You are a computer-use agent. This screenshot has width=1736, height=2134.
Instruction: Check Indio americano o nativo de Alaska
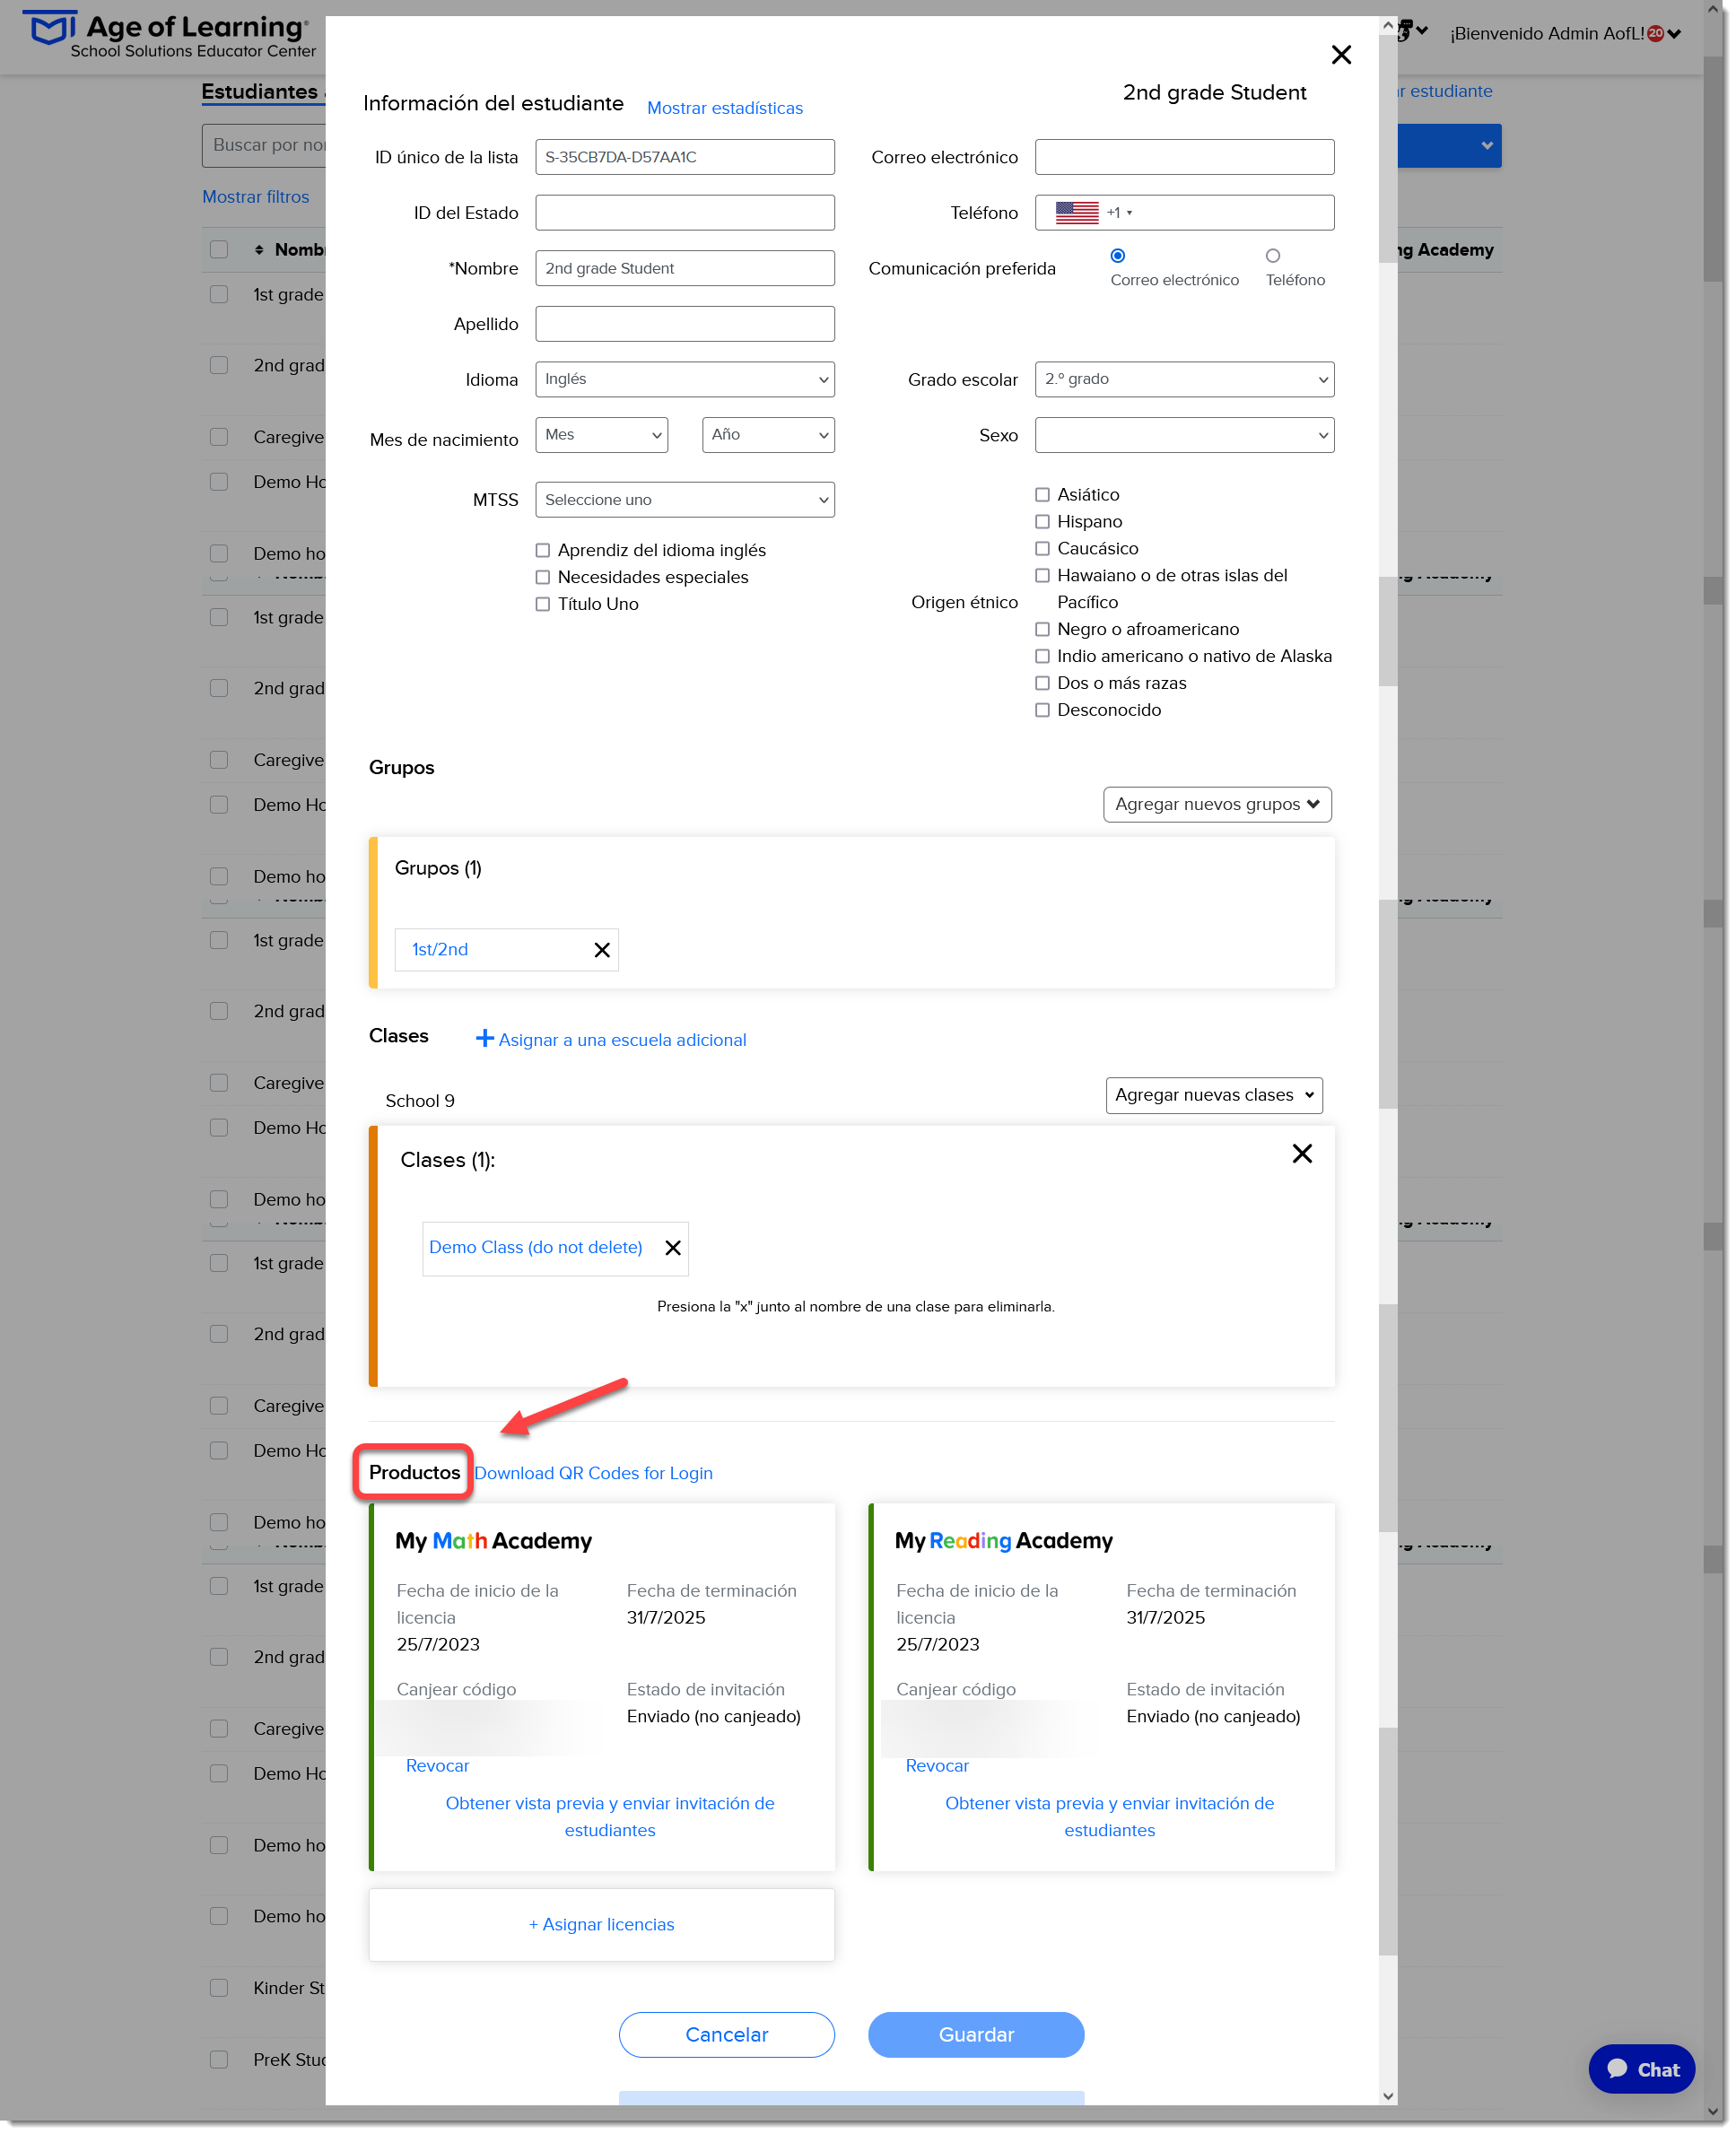[1042, 656]
